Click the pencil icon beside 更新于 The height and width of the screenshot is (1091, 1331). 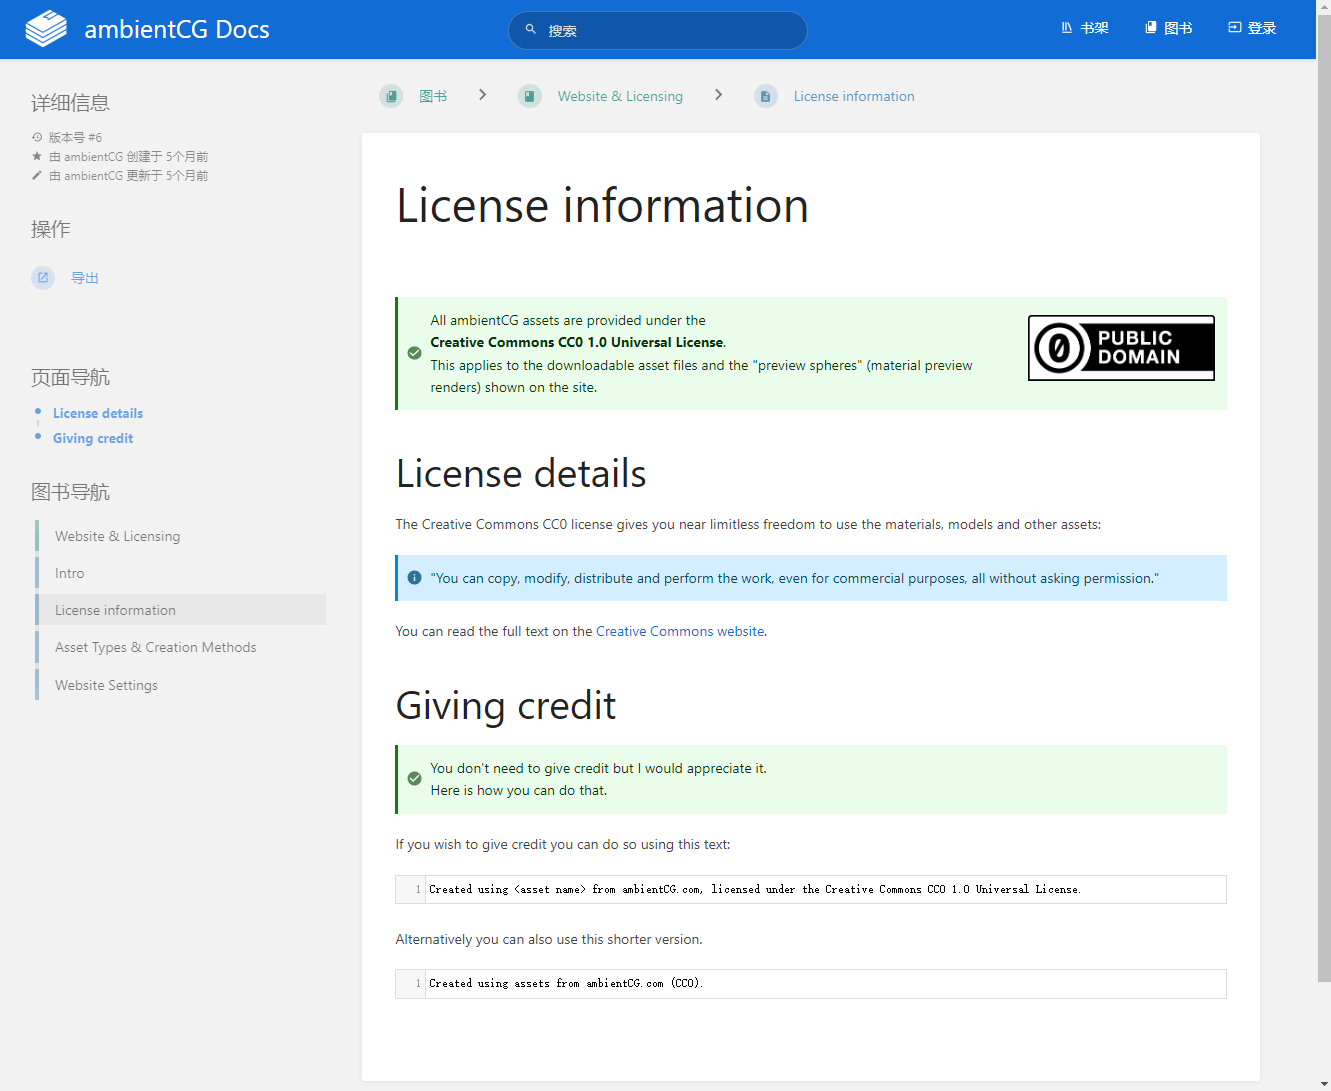tap(37, 175)
